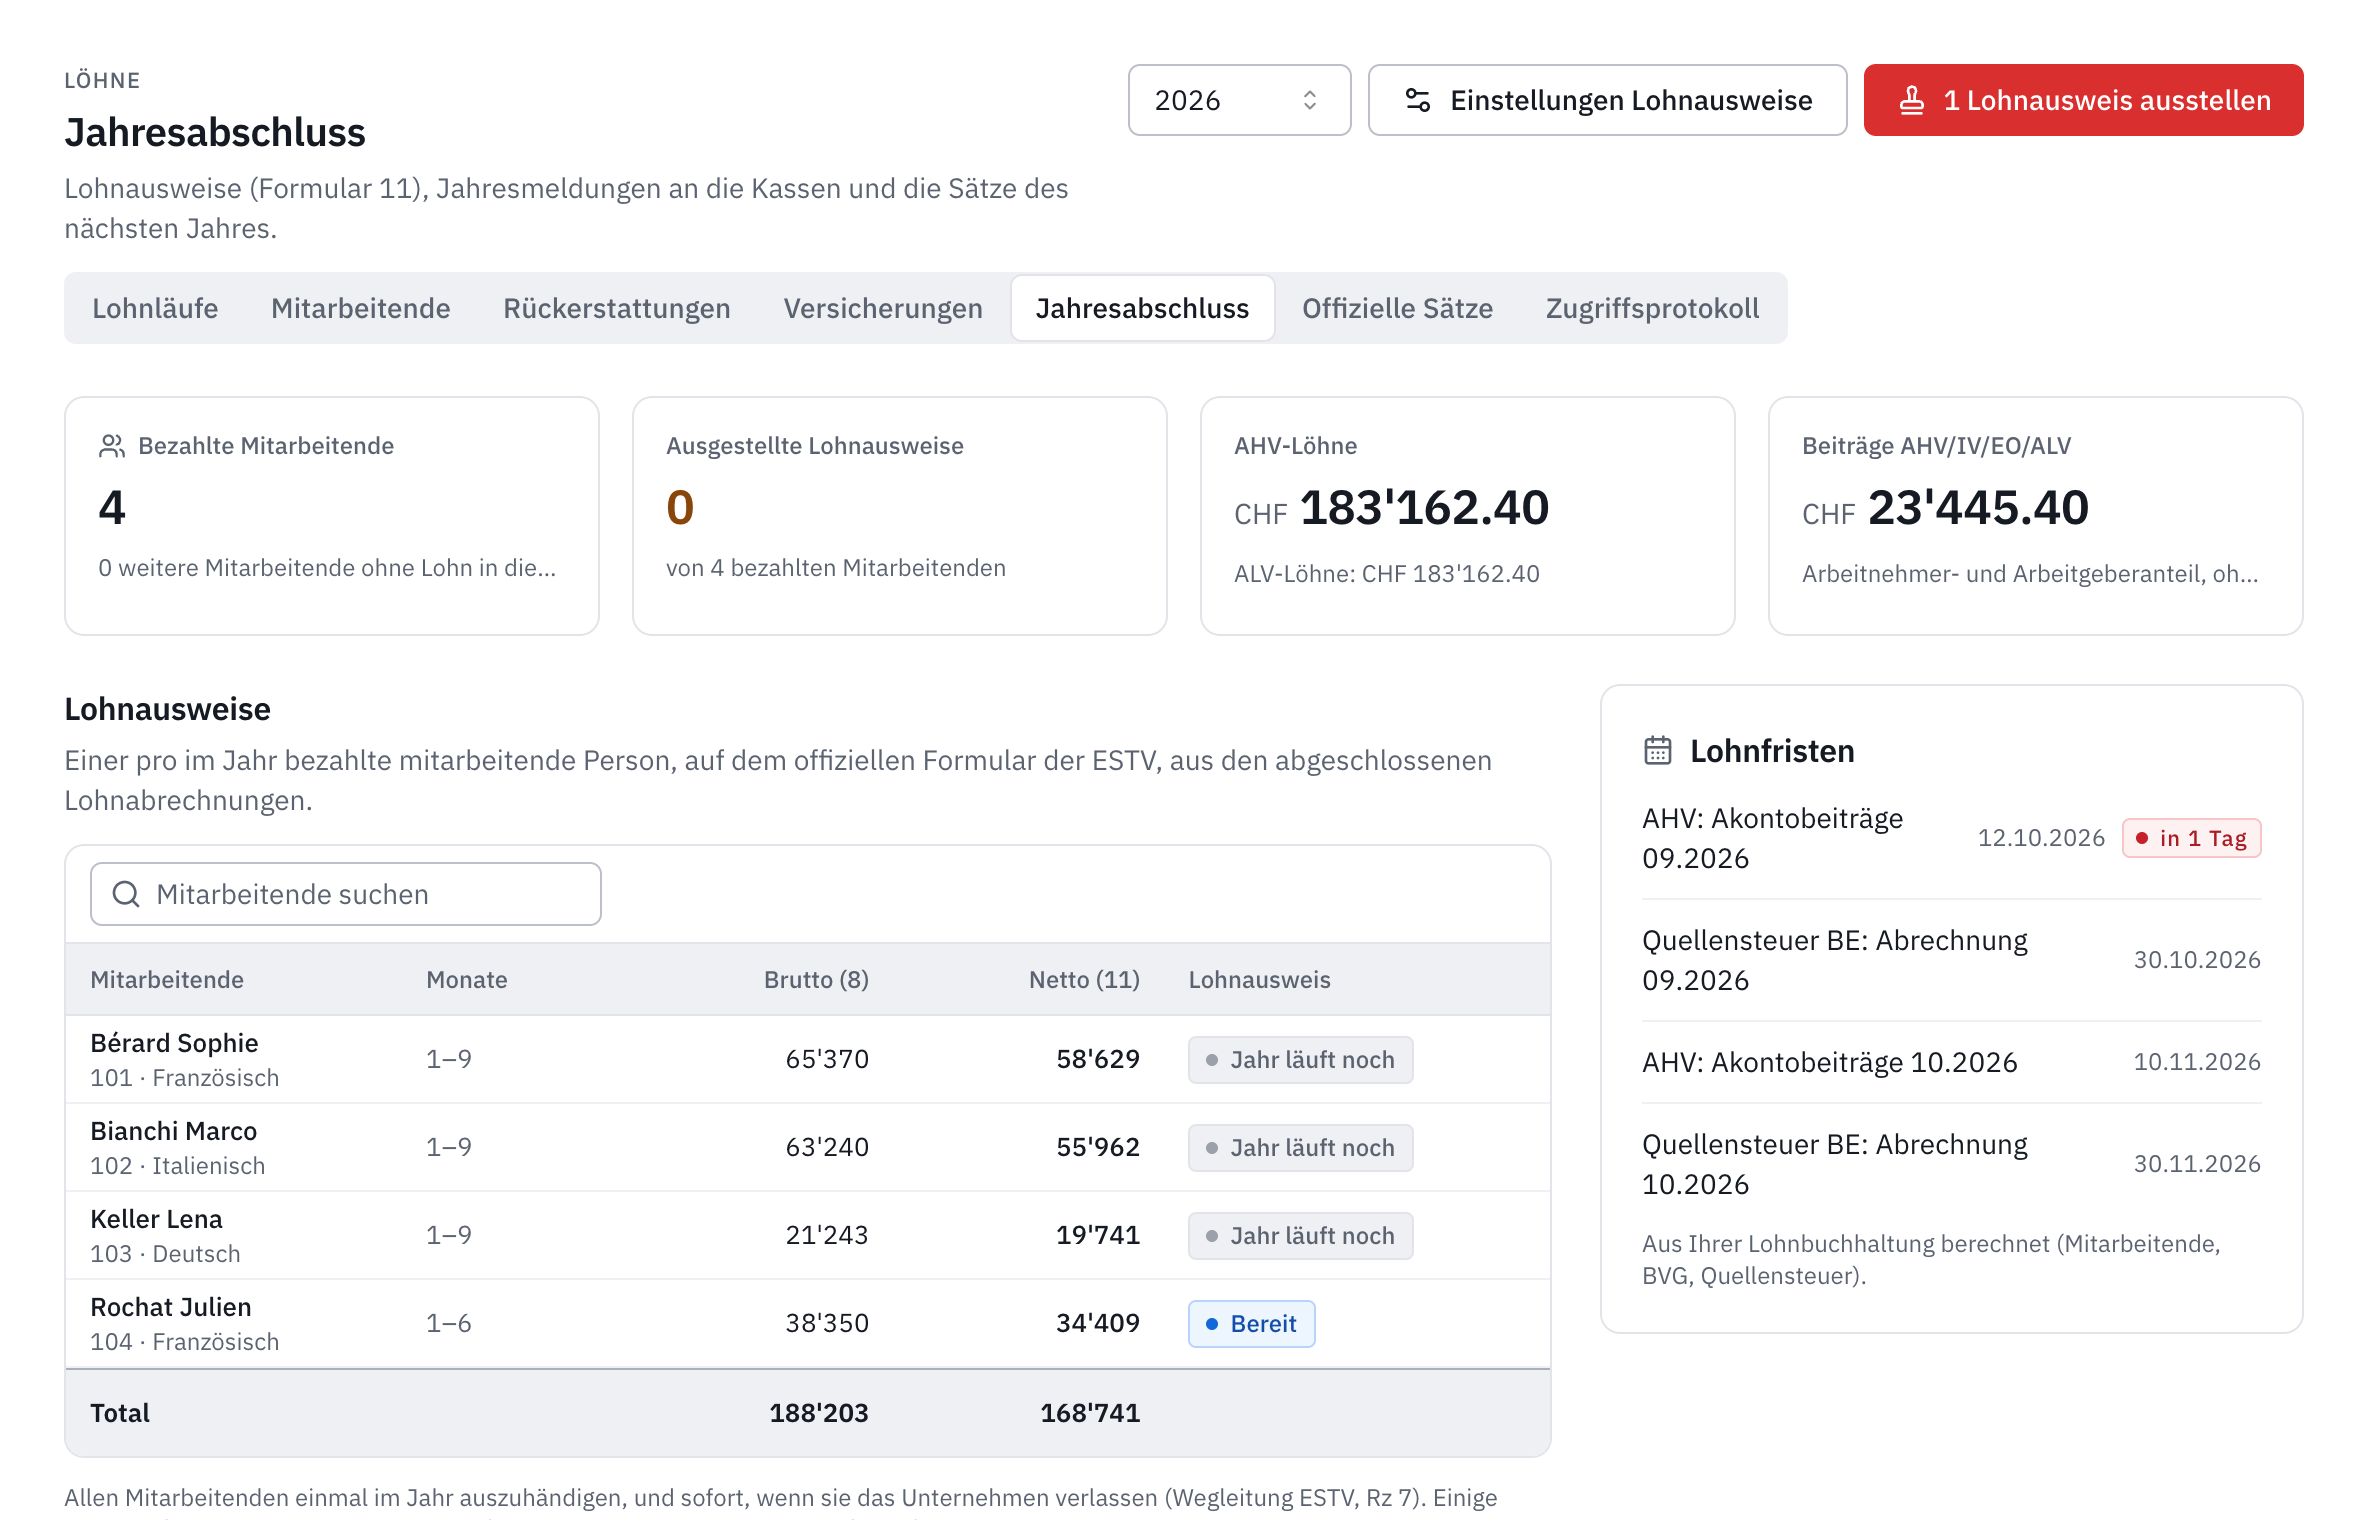Open the Versicherungen tab
The image size is (2368, 1520).
pyautogui.click(x=883, y=308)
